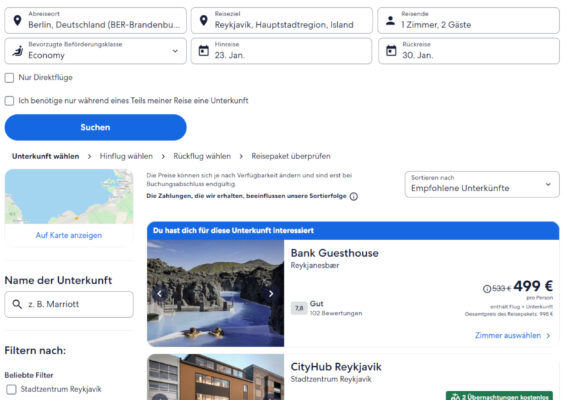Viewport: 567px width, 400px height.
Task: Select the Unterkunft wählen step
Action: 46,156
